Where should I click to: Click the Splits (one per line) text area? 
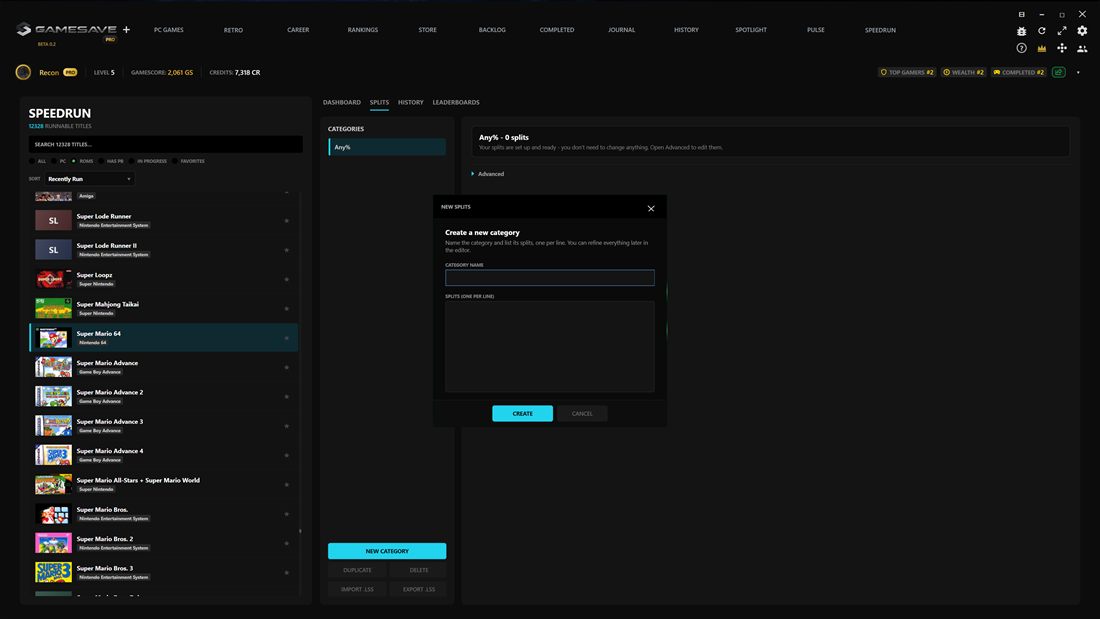pos(549,347)
